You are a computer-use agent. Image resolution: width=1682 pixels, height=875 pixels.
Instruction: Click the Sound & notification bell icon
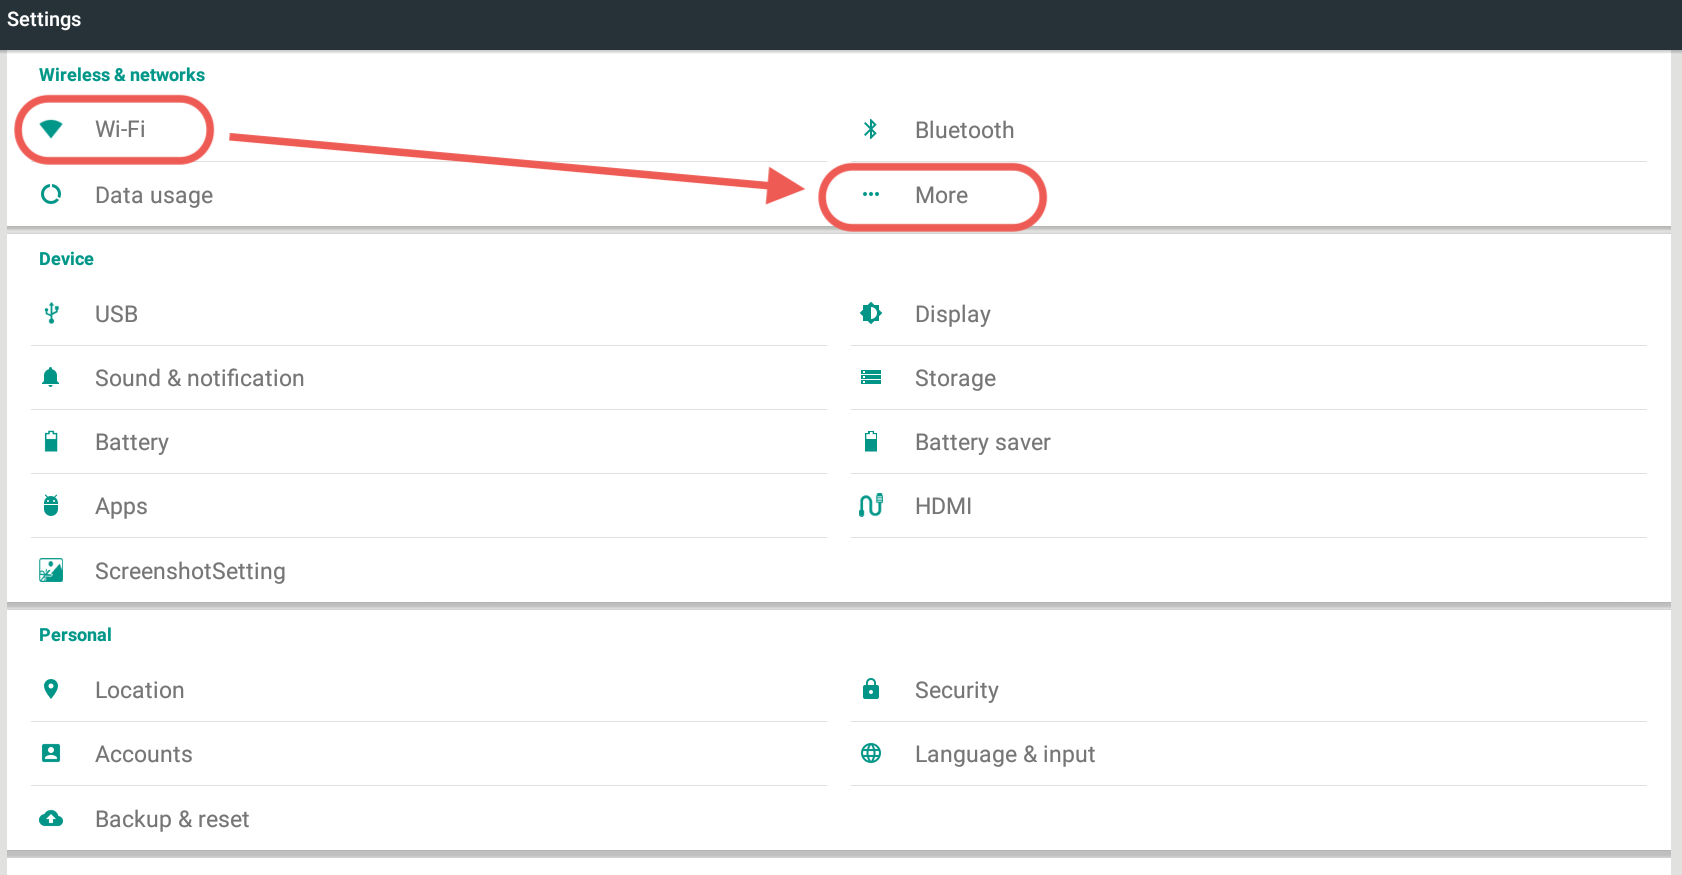[51, 377]
